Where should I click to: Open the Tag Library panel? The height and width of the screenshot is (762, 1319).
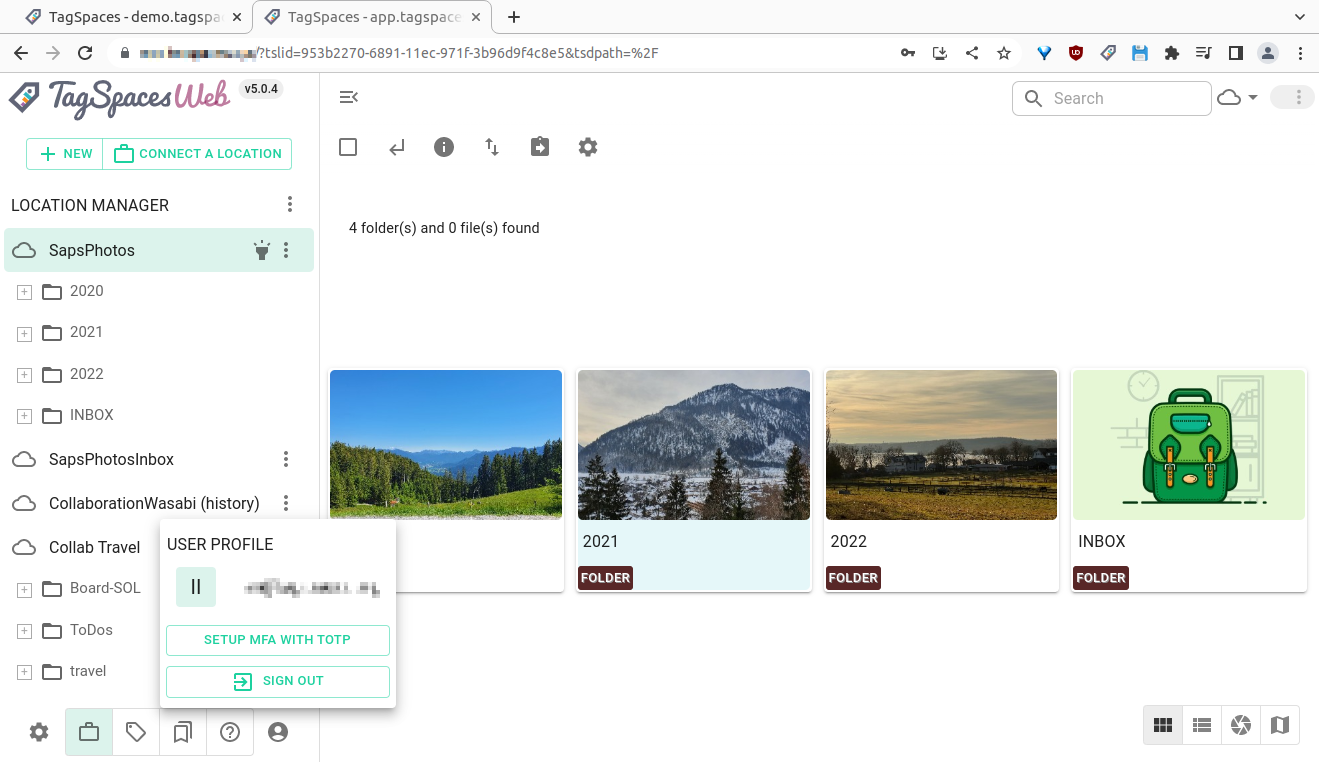(x=135, y=732)
